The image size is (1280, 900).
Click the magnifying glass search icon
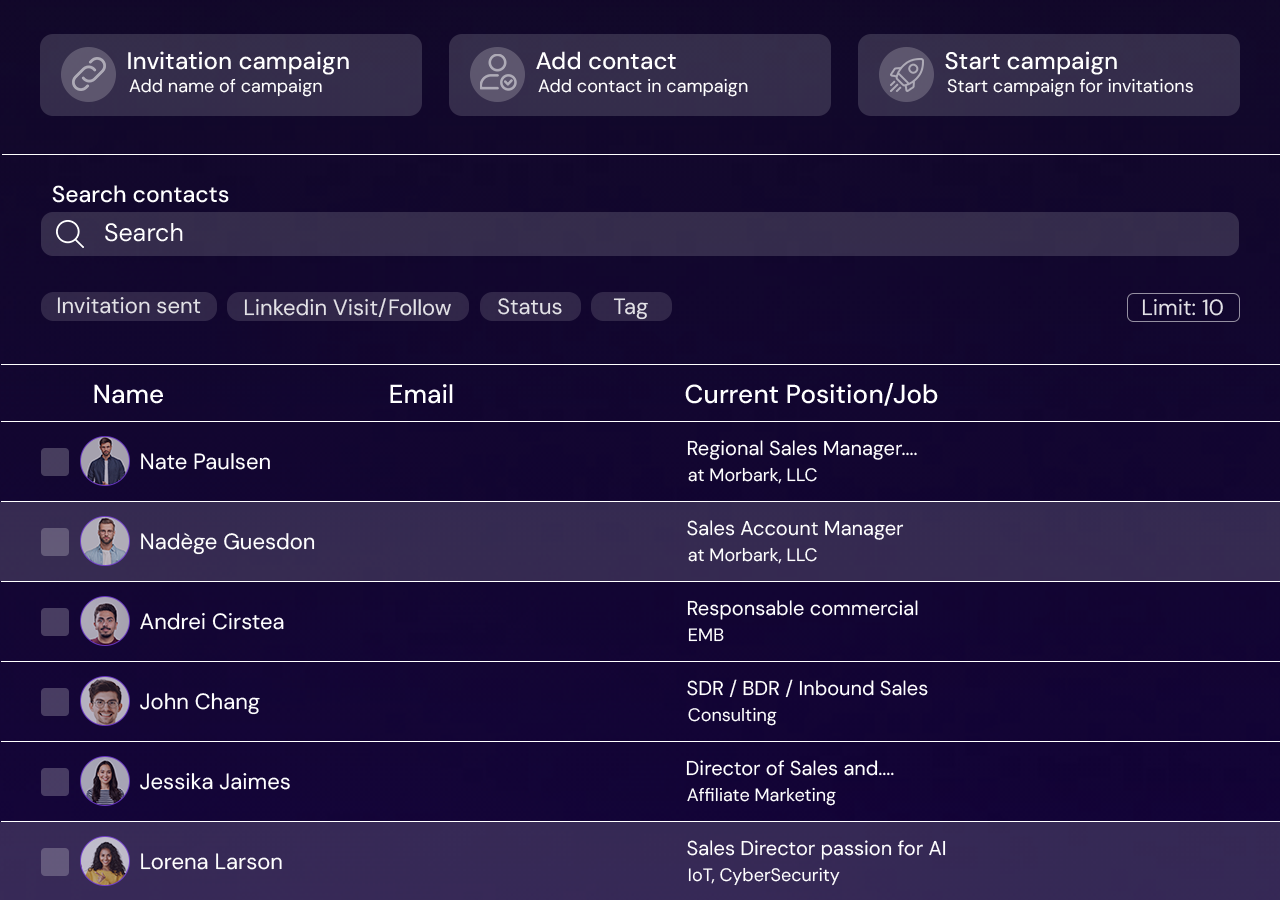pyautogui.click(x=70, y=234)
